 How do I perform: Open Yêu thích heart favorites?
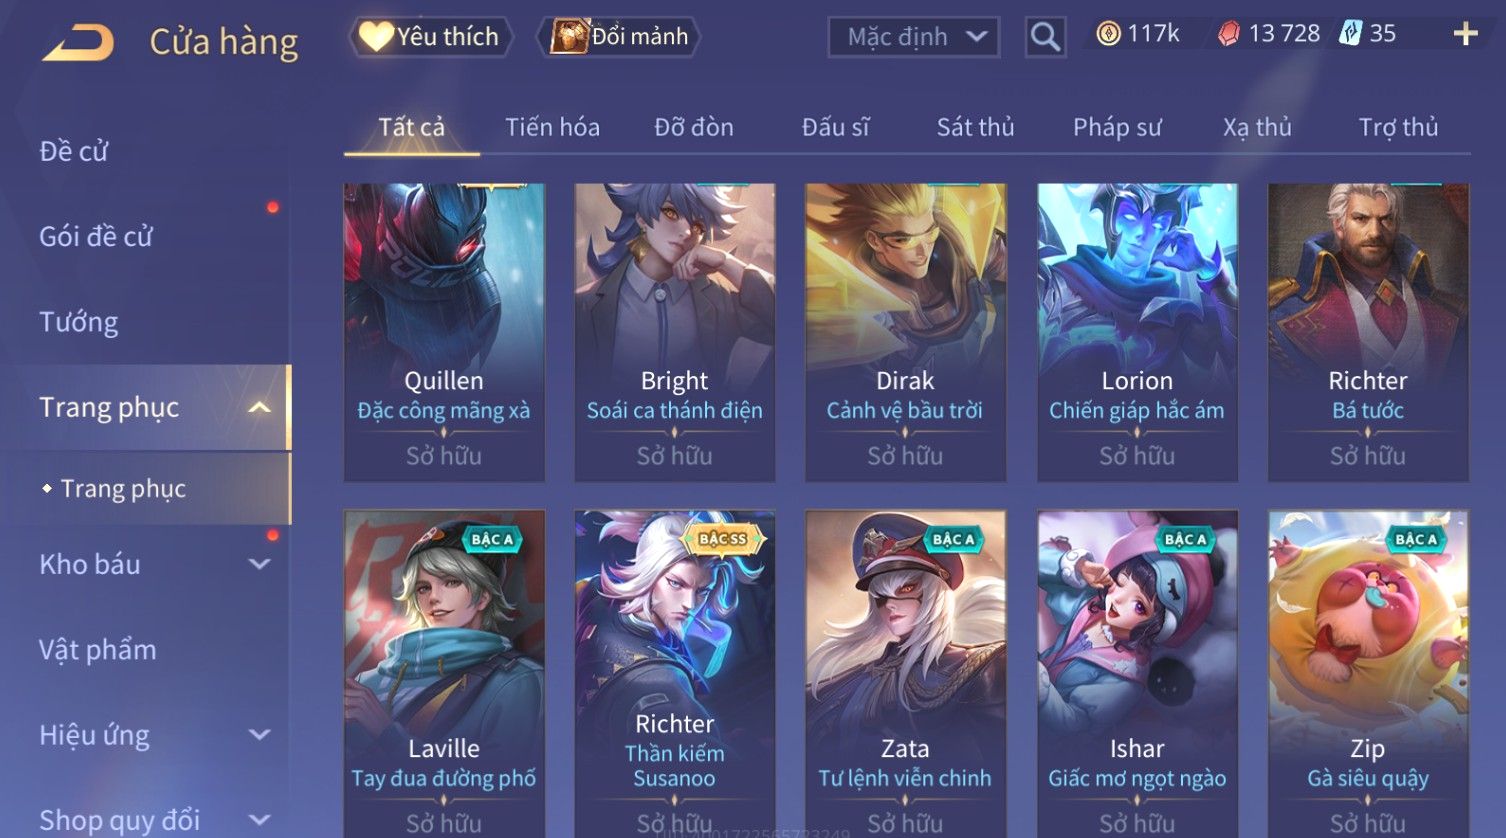(431, 37)
